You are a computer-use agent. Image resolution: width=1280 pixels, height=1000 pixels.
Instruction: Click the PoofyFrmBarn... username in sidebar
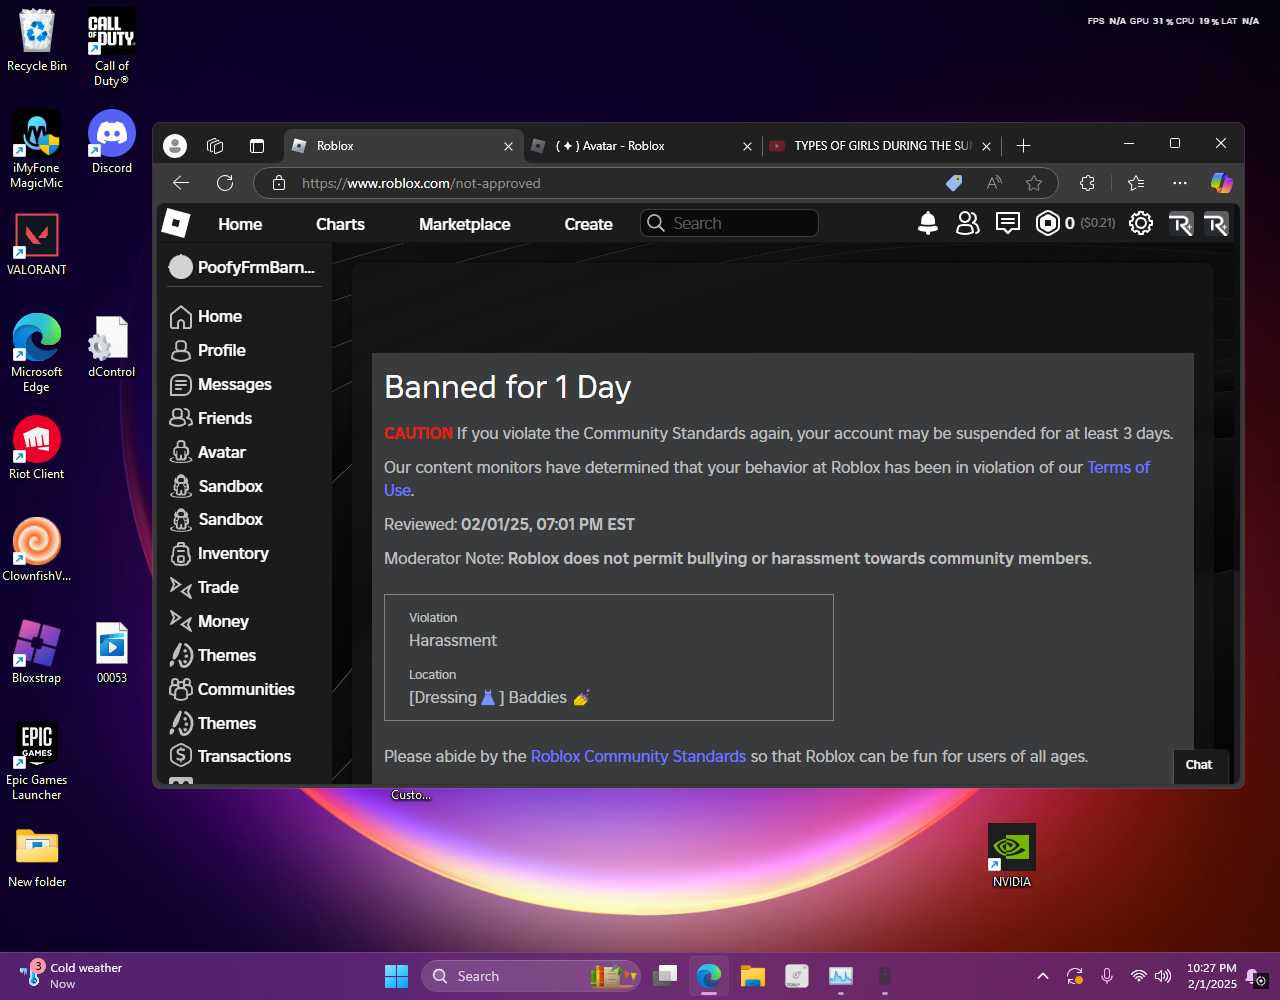244,267
